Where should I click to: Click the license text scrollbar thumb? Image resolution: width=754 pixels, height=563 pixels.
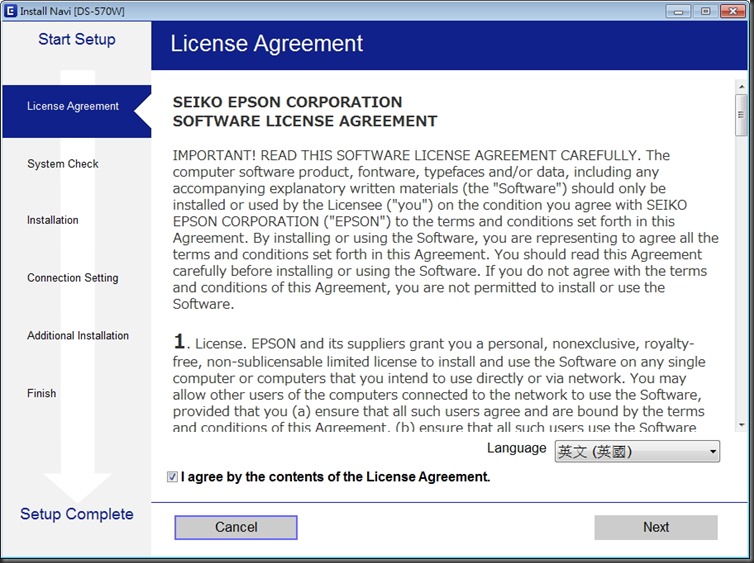[x=741, y=115]
